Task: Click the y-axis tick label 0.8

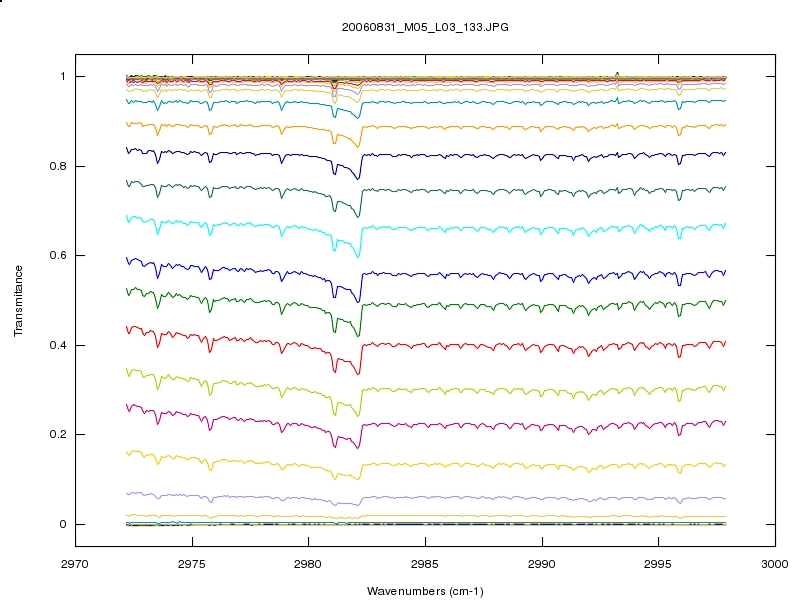Action: pyautogui.click(x=58, y=166)
